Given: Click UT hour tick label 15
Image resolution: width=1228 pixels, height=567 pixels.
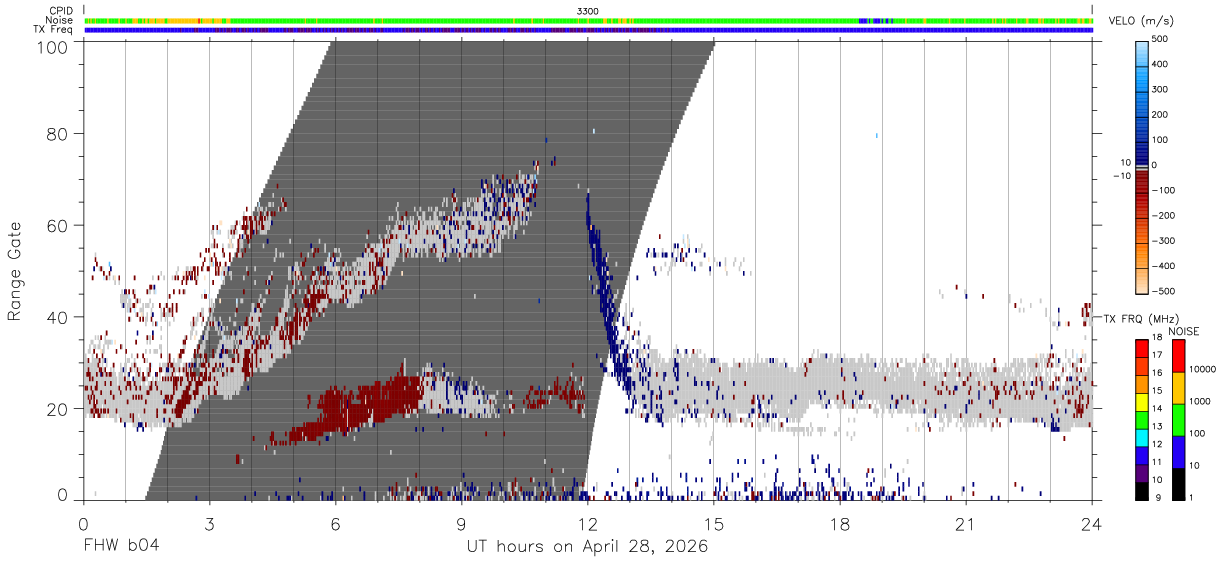Looking at the screenshot, I should (713, 525).
